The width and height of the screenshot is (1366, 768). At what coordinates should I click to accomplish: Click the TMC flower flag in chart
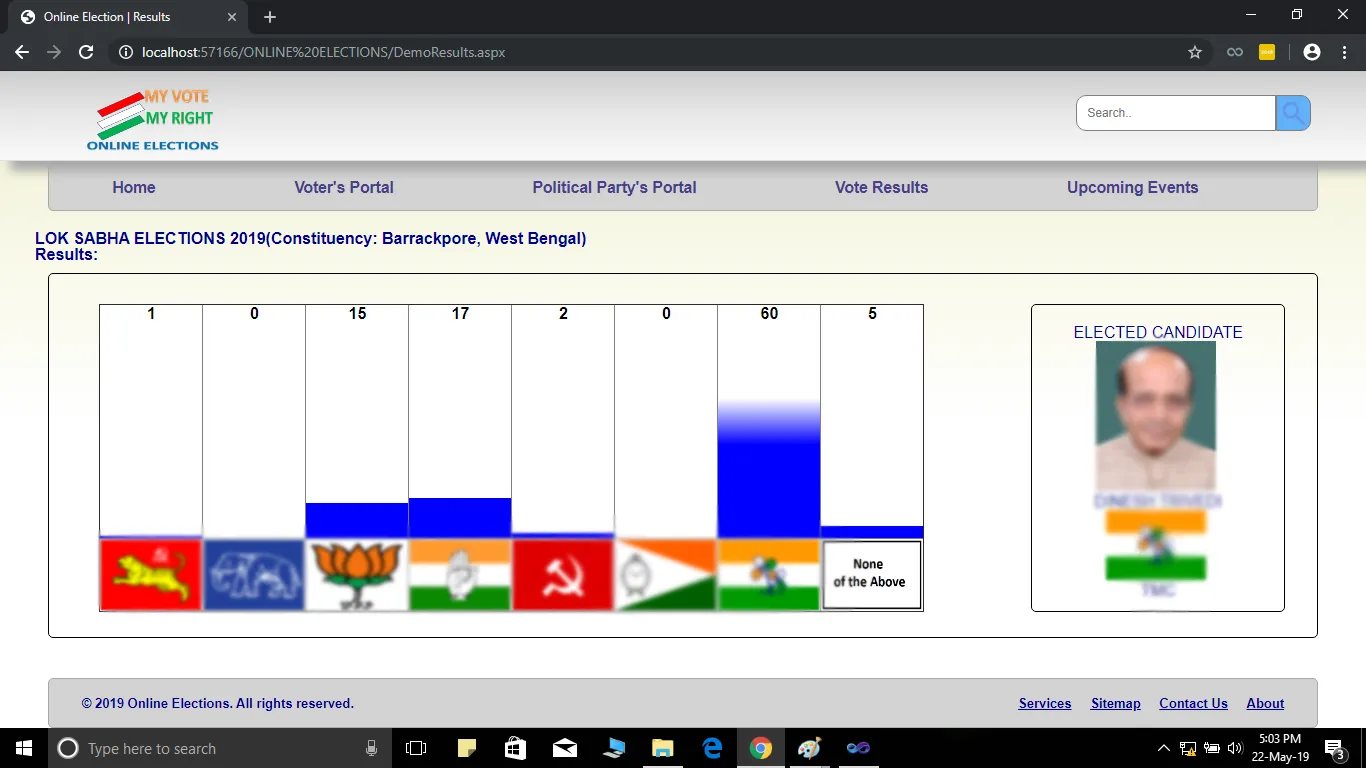click(769, 575)
